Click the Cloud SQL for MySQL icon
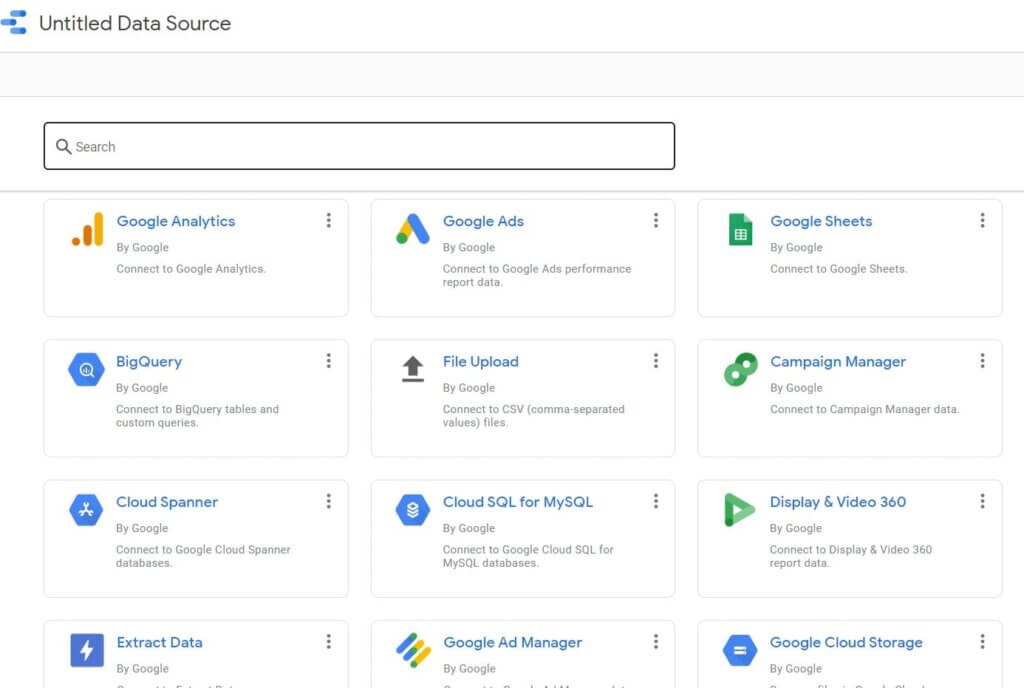The image size is (1024, 688). (x=413, y=510)
